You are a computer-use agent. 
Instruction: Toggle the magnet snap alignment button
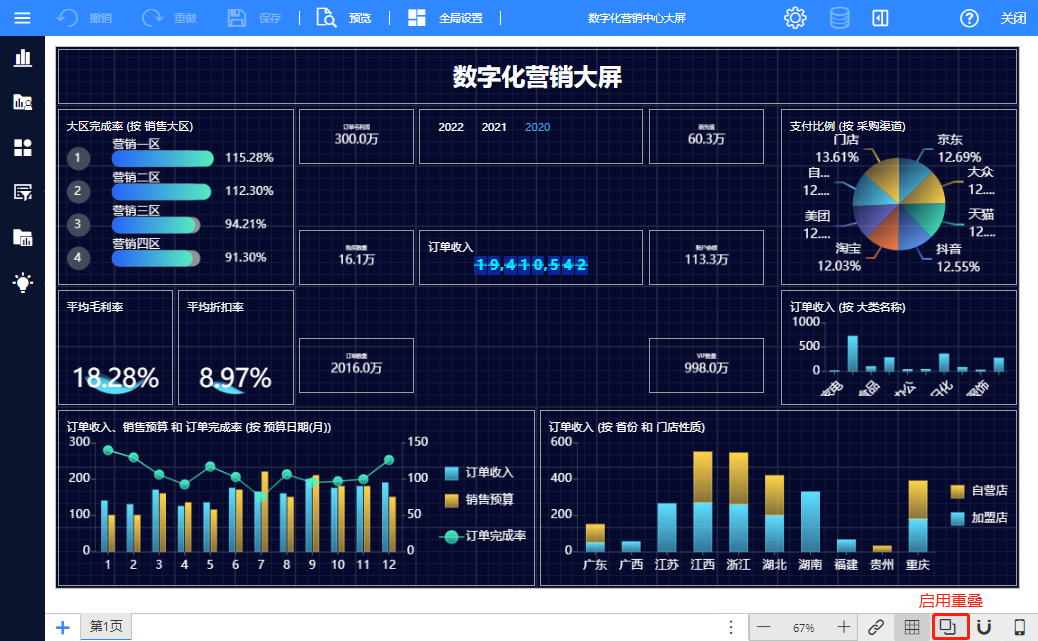[x=984, y=627]
